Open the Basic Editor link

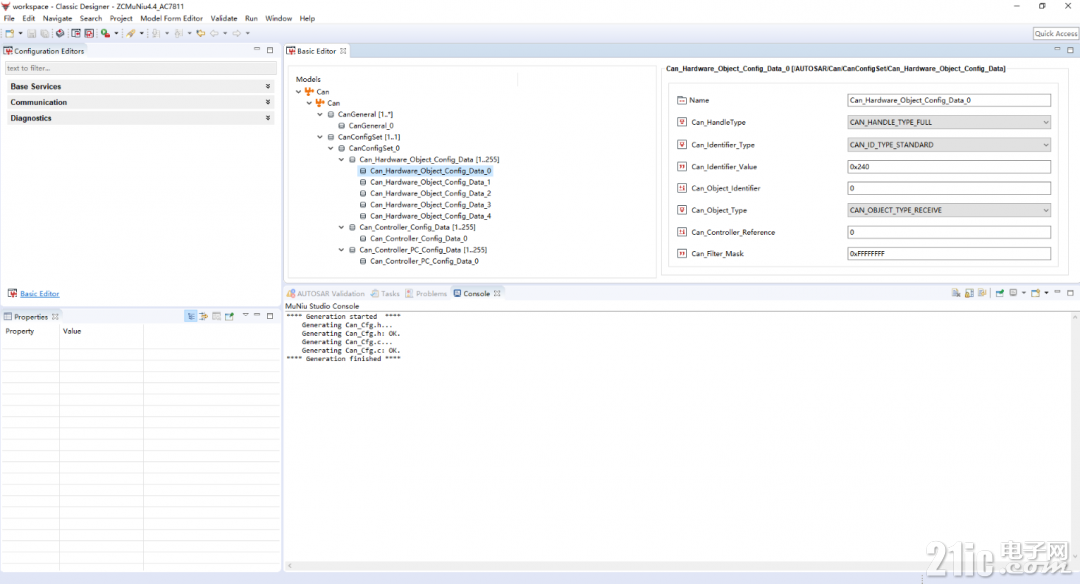pyautogui.click(x=39, y=294)
